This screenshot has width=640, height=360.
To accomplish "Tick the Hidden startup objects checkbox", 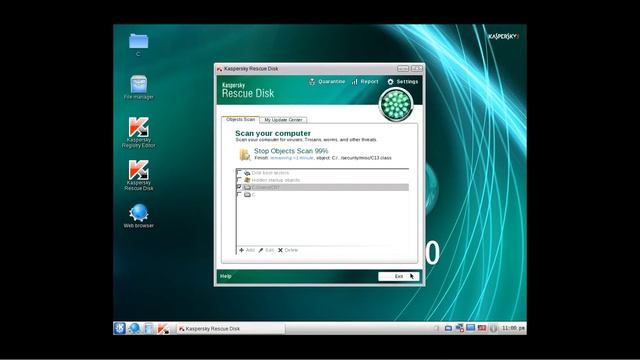I will (x=239, y=180).
